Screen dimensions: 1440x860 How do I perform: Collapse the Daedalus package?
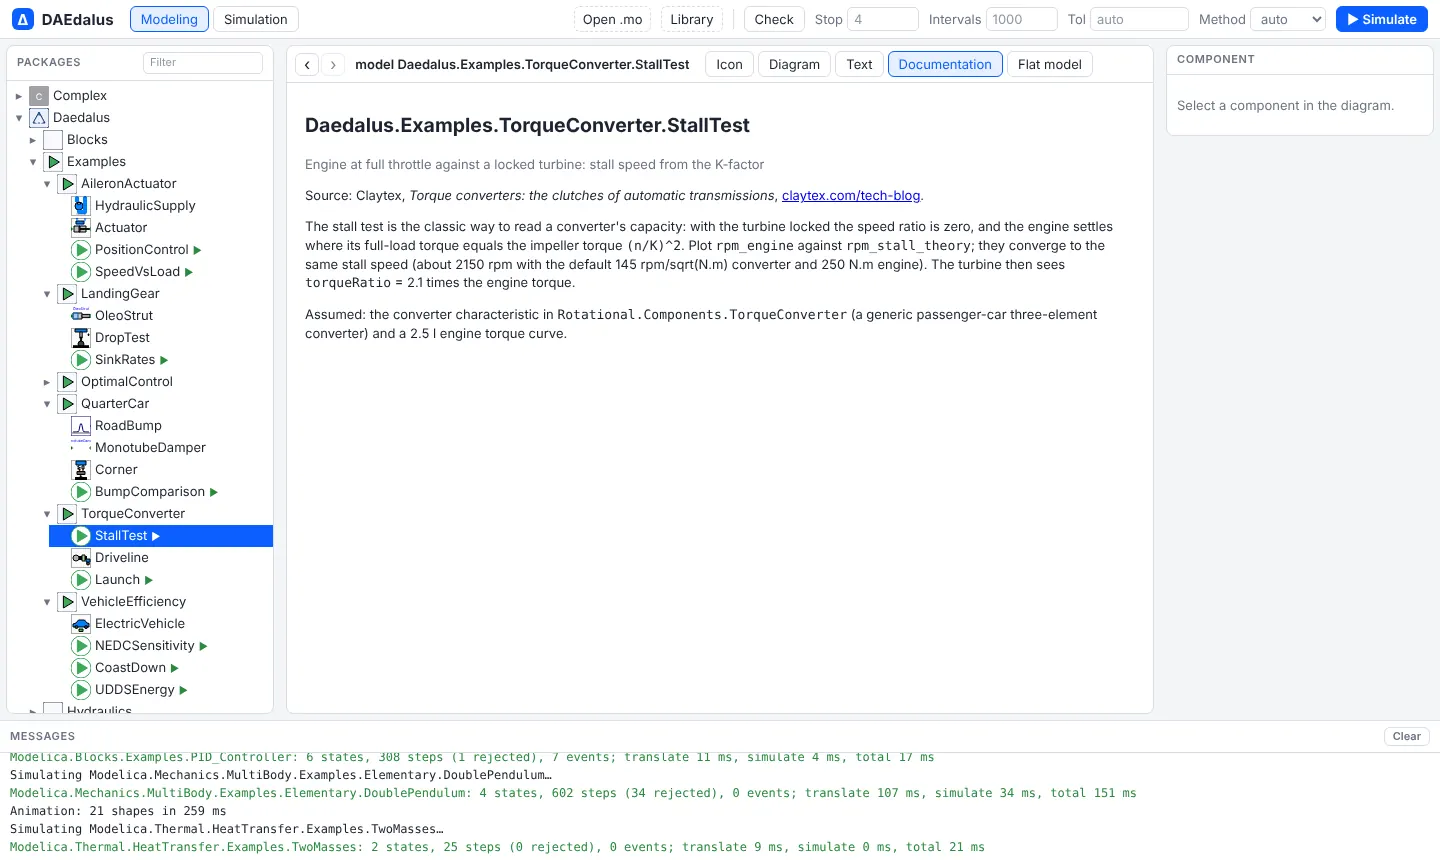tap(19, 118)
